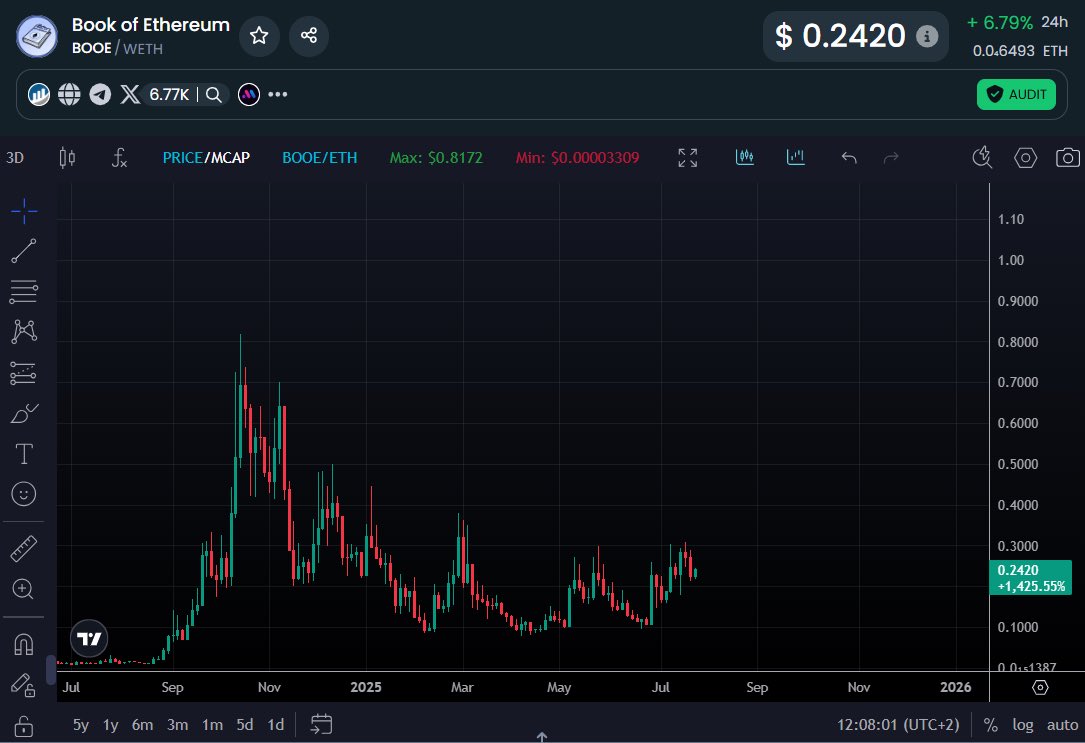The image size is (1085, 743).
Task: Toggle BOOE/ETH pair denomination
Action: [x=320, y=158]
